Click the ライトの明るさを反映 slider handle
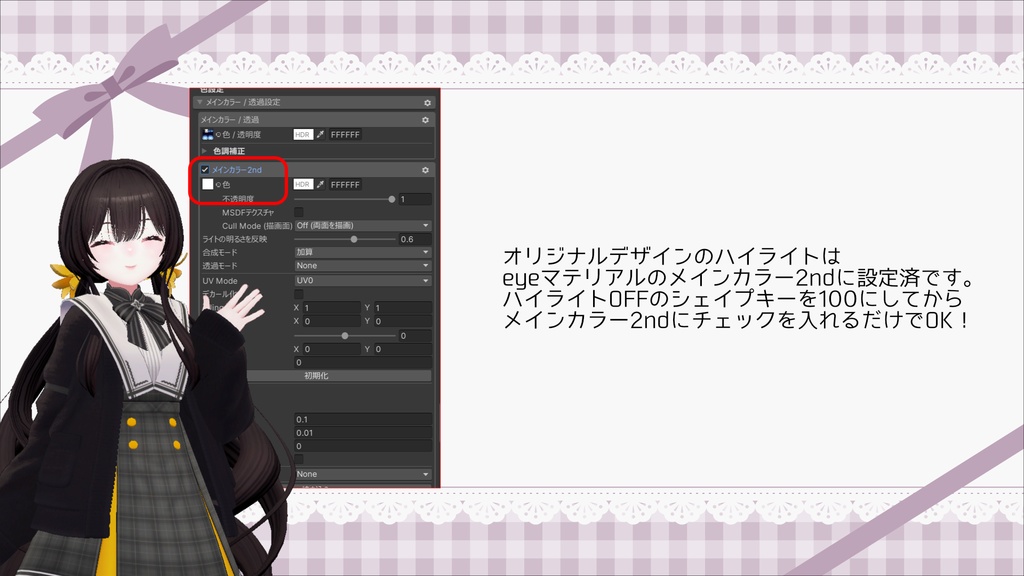The height and width of the screenshot is (576, 1024). pyautogui.click(x=353, y=238)
